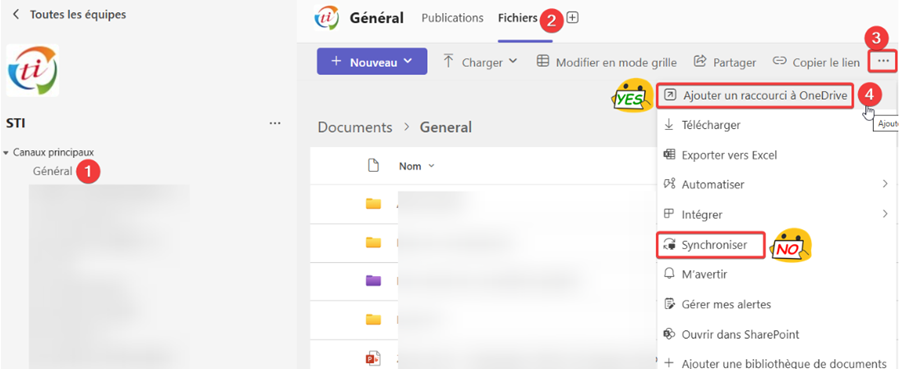Switch to the Publications tab
The image size is (900, 369).
tap(452, 18)
